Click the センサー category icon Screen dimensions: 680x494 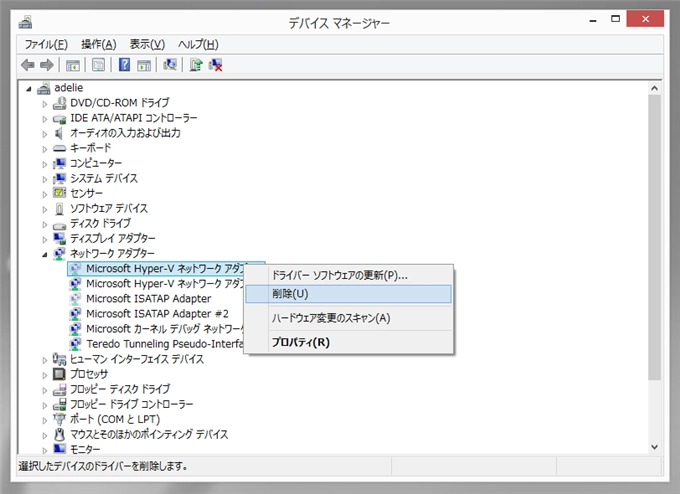(59, 193)
